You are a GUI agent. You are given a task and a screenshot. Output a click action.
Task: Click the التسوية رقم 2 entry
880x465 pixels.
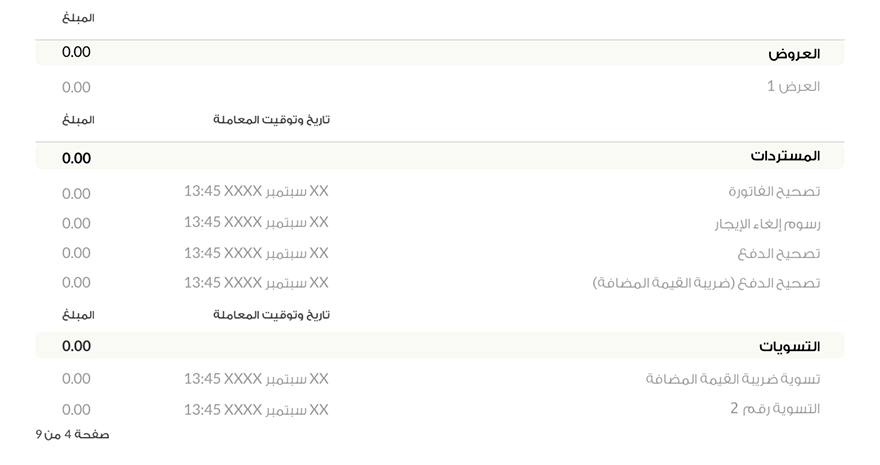point(775,409)
